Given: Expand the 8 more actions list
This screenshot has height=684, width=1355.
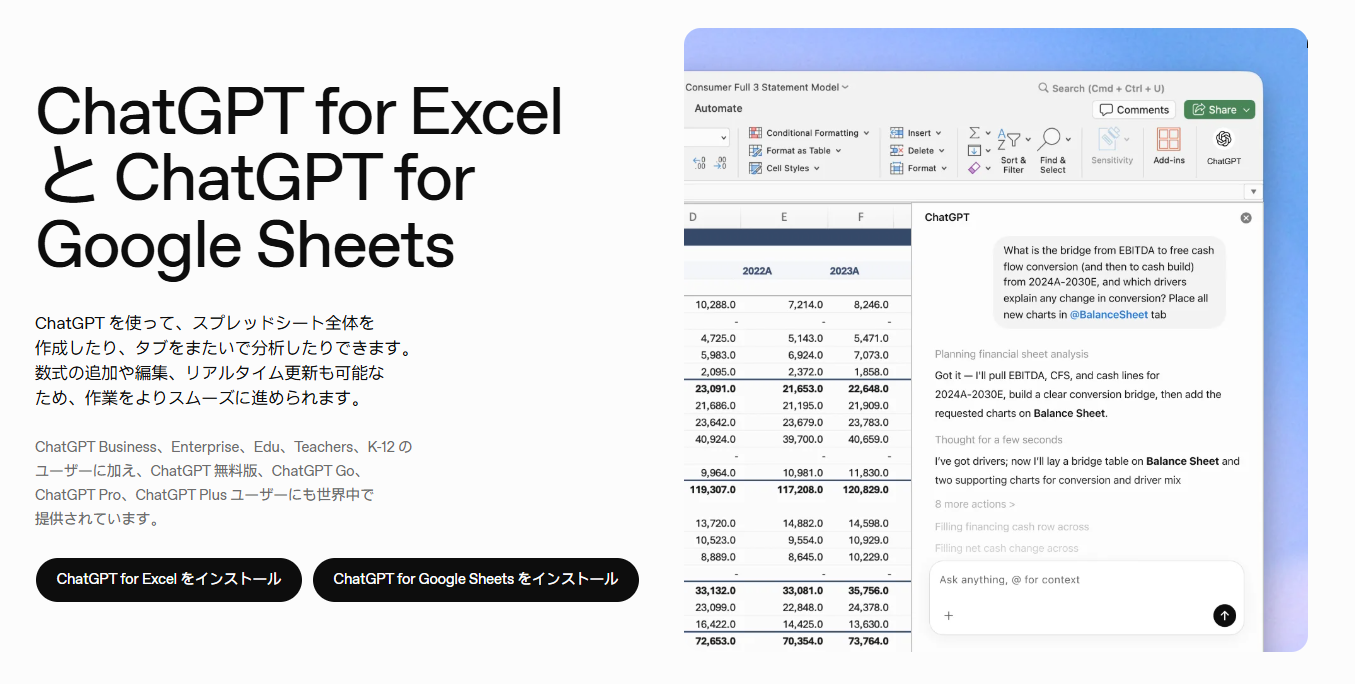Looking at the screenshot, I should (975, 504).
